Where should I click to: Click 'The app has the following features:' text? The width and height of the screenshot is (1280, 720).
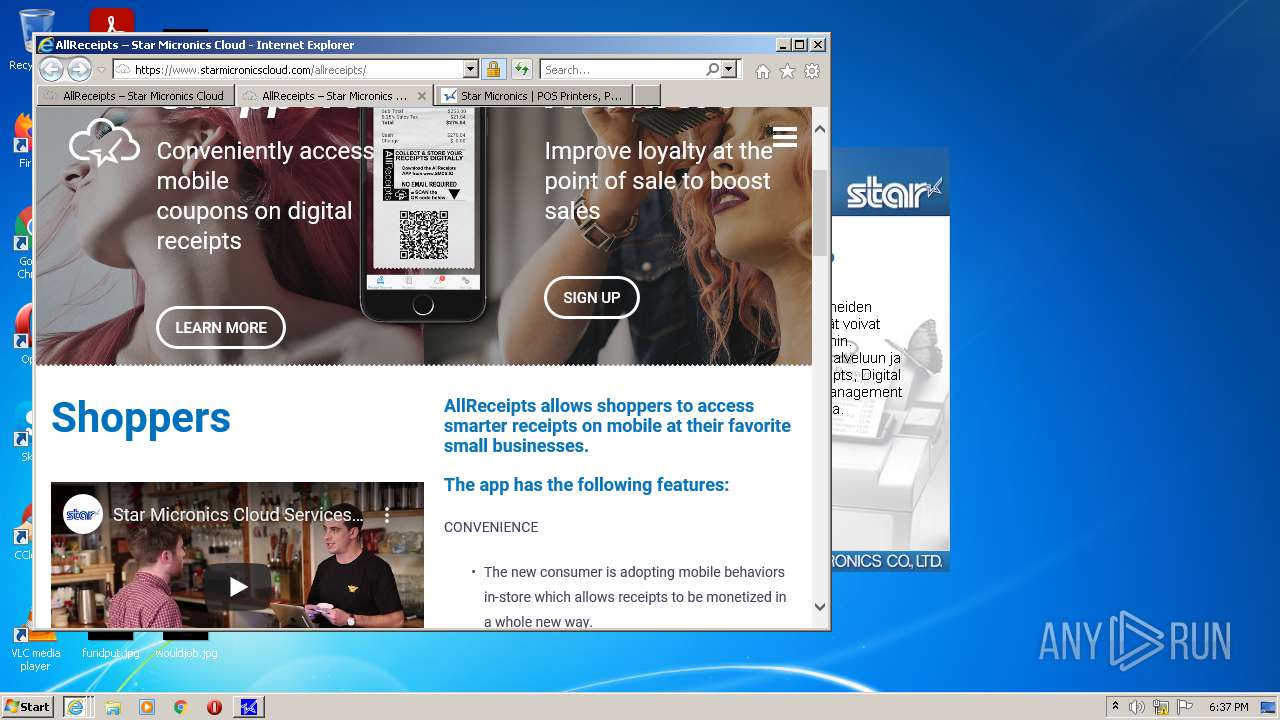(586, 485)
